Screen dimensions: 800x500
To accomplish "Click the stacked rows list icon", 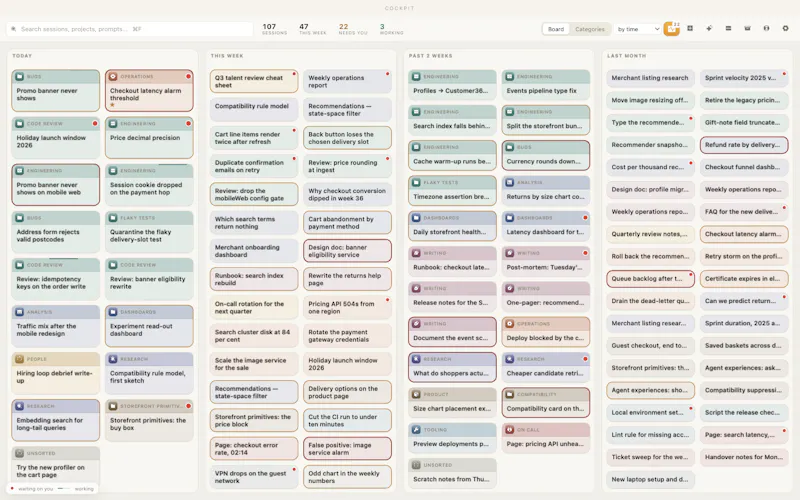I will pos(728,29).
